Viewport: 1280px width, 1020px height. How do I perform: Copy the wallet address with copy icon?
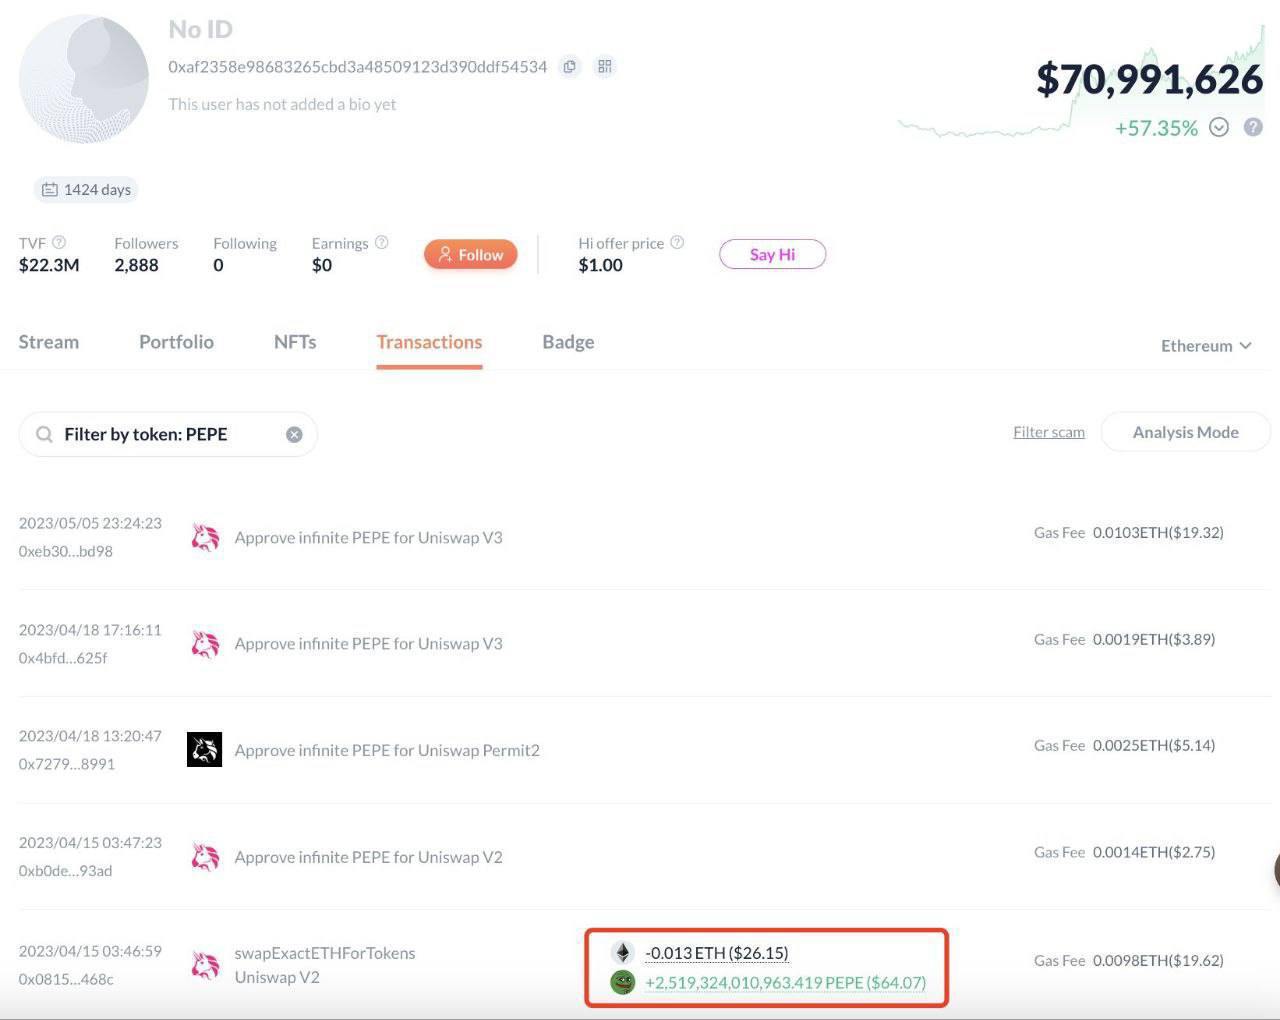click(569, 67)
